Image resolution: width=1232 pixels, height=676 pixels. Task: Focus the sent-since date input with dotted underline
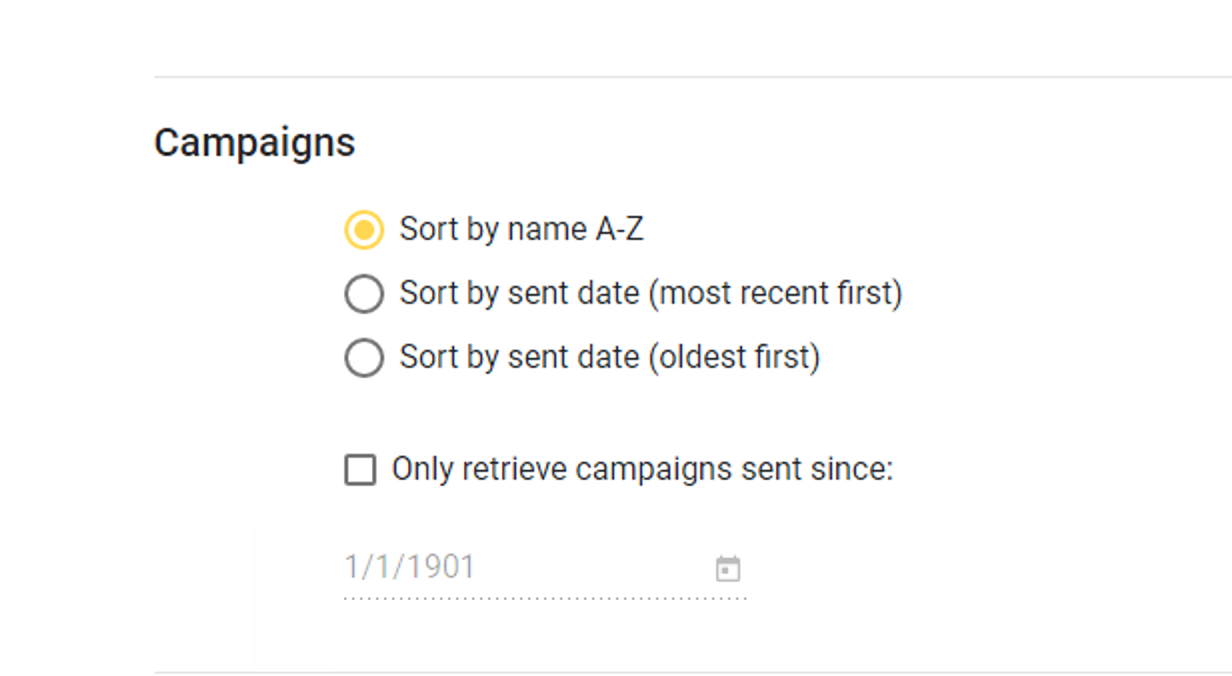pos(545,568)
